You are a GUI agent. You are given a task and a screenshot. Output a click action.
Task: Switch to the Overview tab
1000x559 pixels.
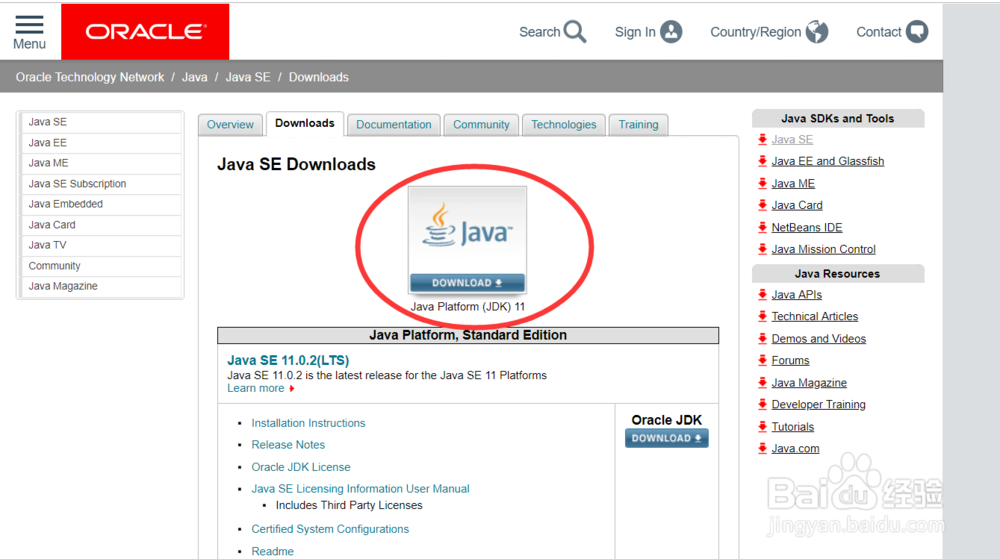coord(230,124)
